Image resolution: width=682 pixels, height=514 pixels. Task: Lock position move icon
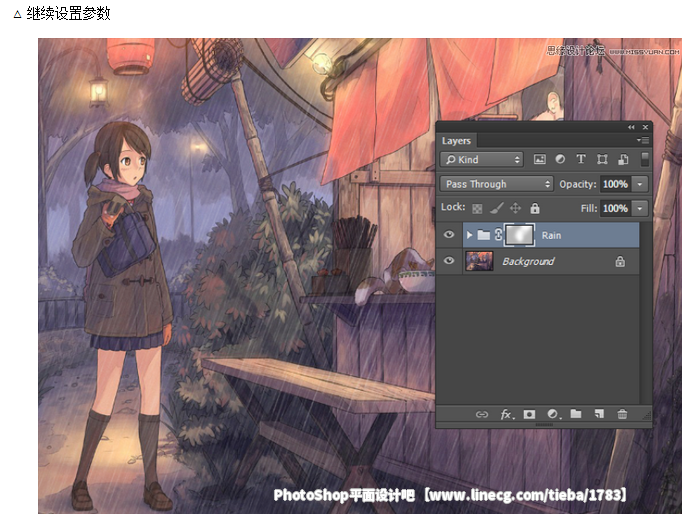click(515, 208)
